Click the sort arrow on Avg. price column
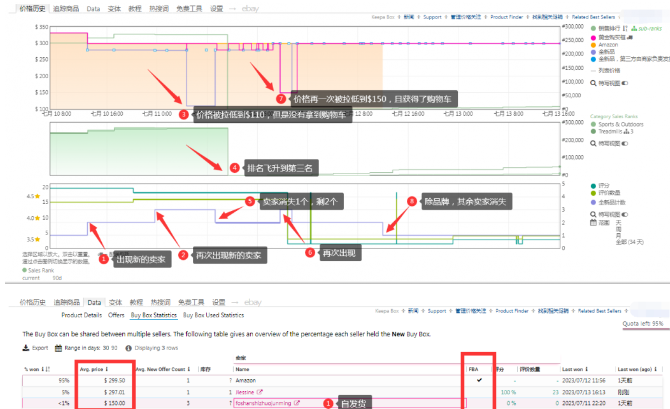The image size is (670, 409). pyautogui.click(x=106, y=369)
